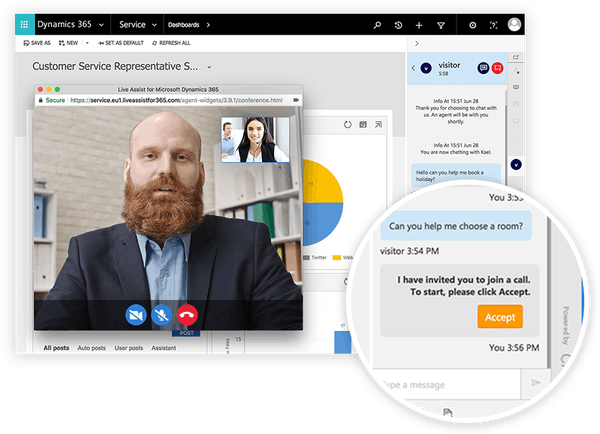Image resolution: width=600 pixels, height=434 pixels.
Task: Click Refresh All
Action: click(x=171, y=43)
